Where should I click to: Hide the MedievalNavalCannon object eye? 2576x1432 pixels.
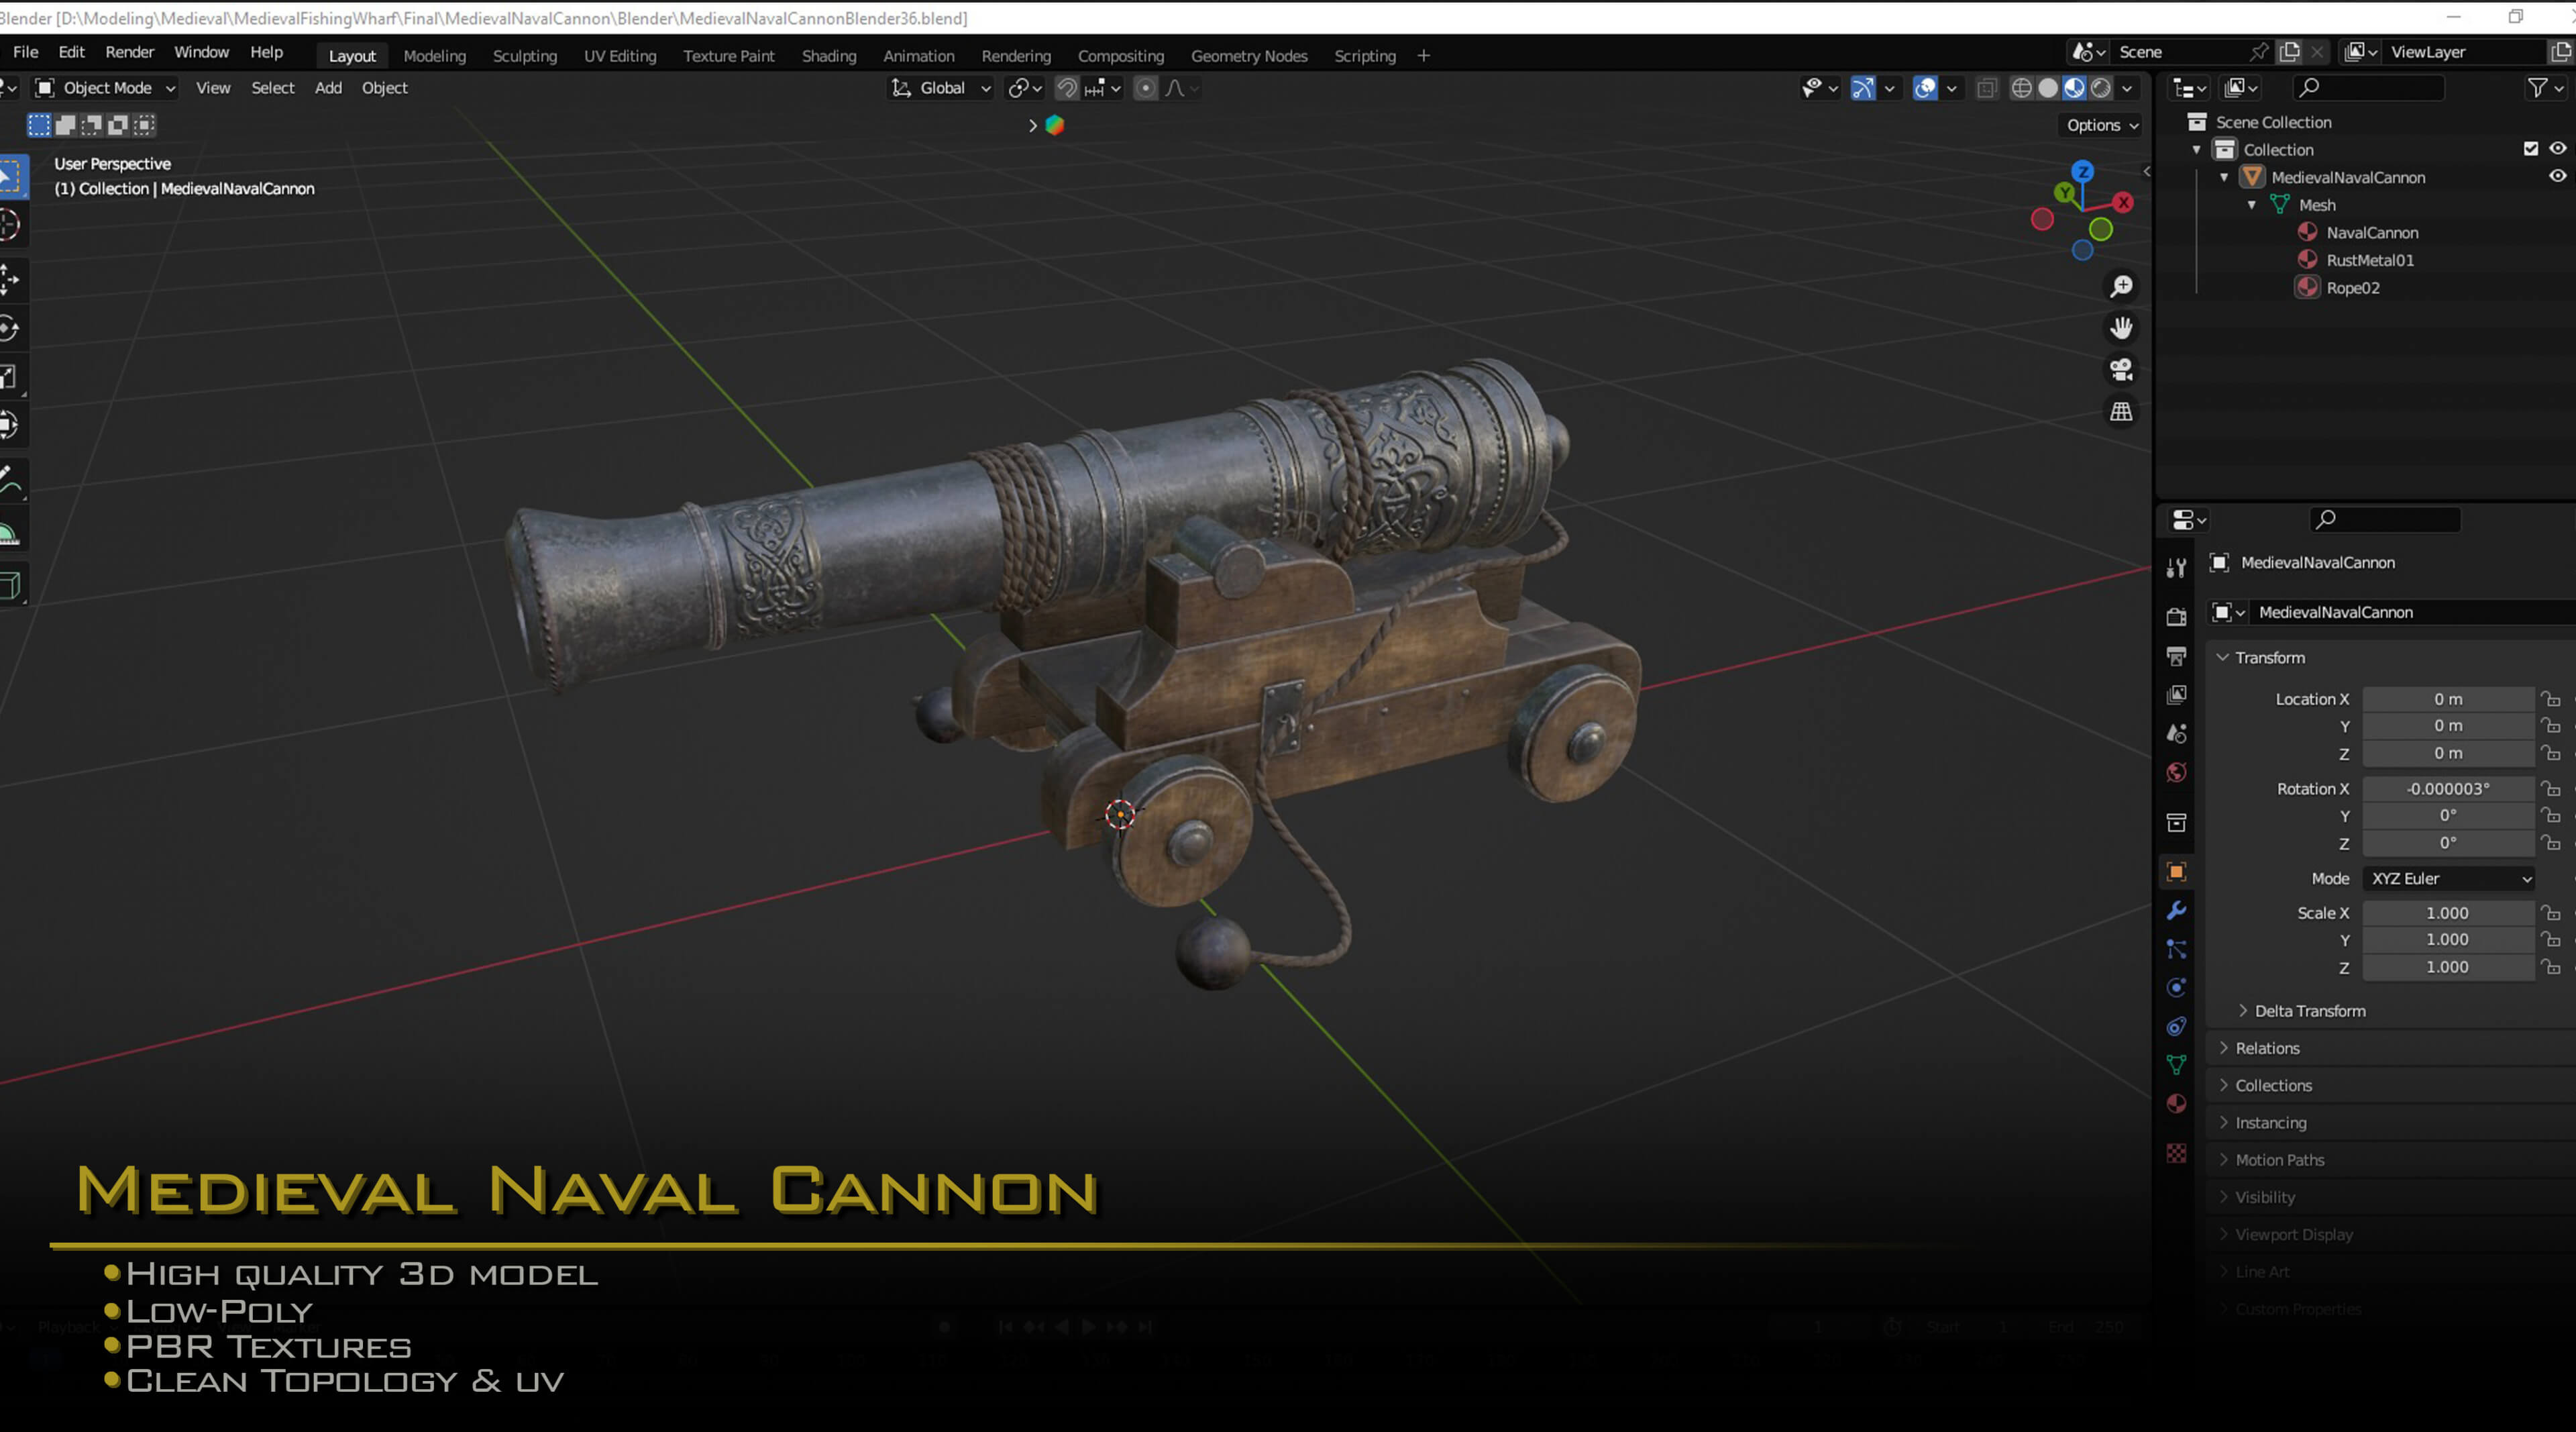(x=2558, y=176)
